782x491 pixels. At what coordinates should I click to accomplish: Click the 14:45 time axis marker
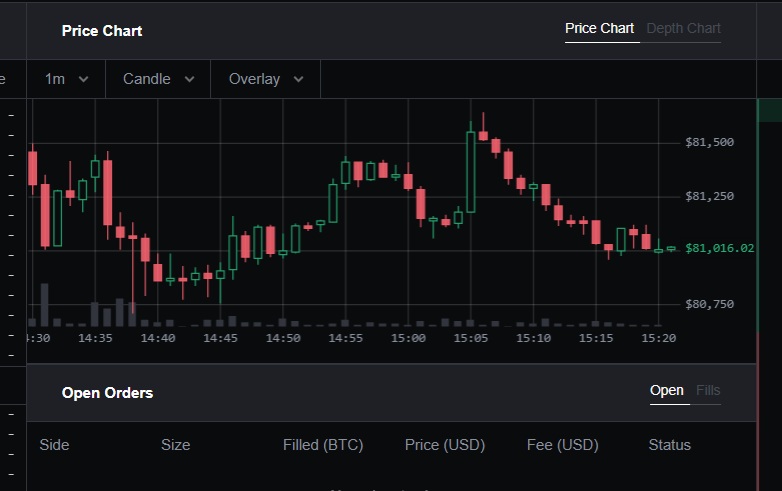click(x=220, y=338)
